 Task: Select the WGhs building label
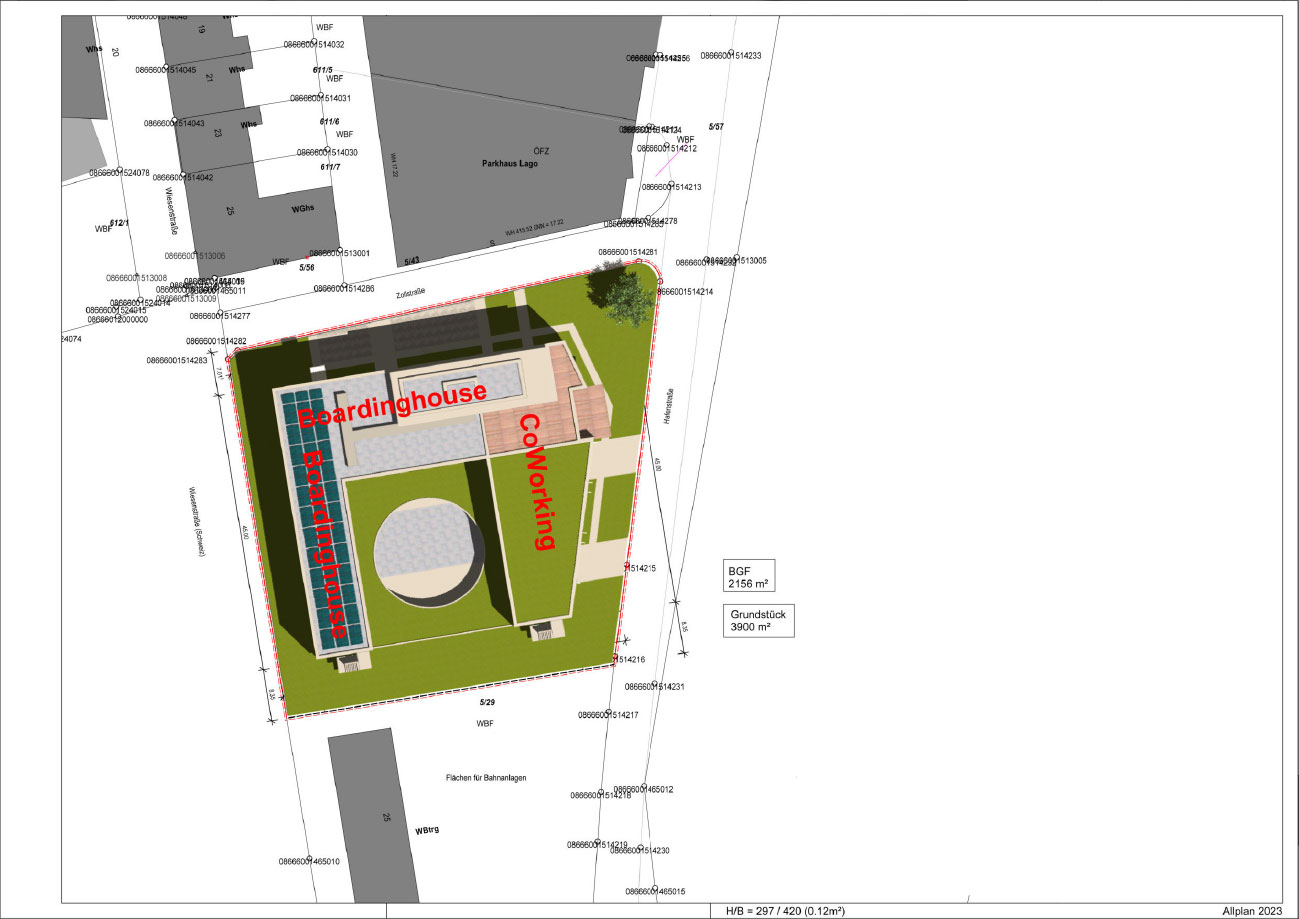303,209
